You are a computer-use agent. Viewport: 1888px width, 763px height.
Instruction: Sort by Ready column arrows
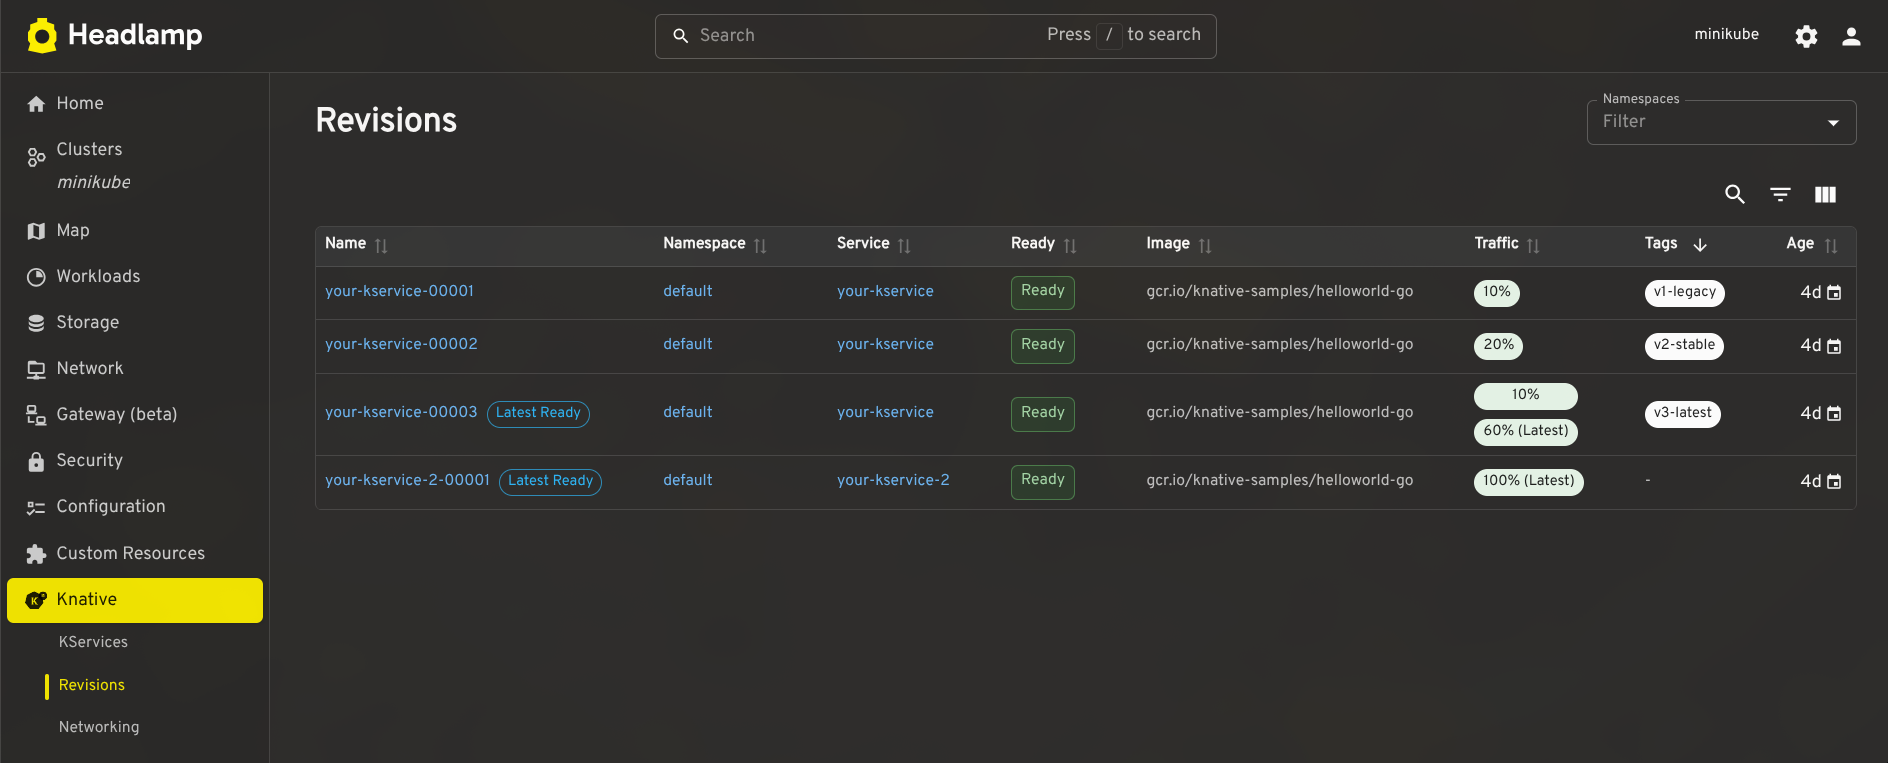[x=1070, y=246]
